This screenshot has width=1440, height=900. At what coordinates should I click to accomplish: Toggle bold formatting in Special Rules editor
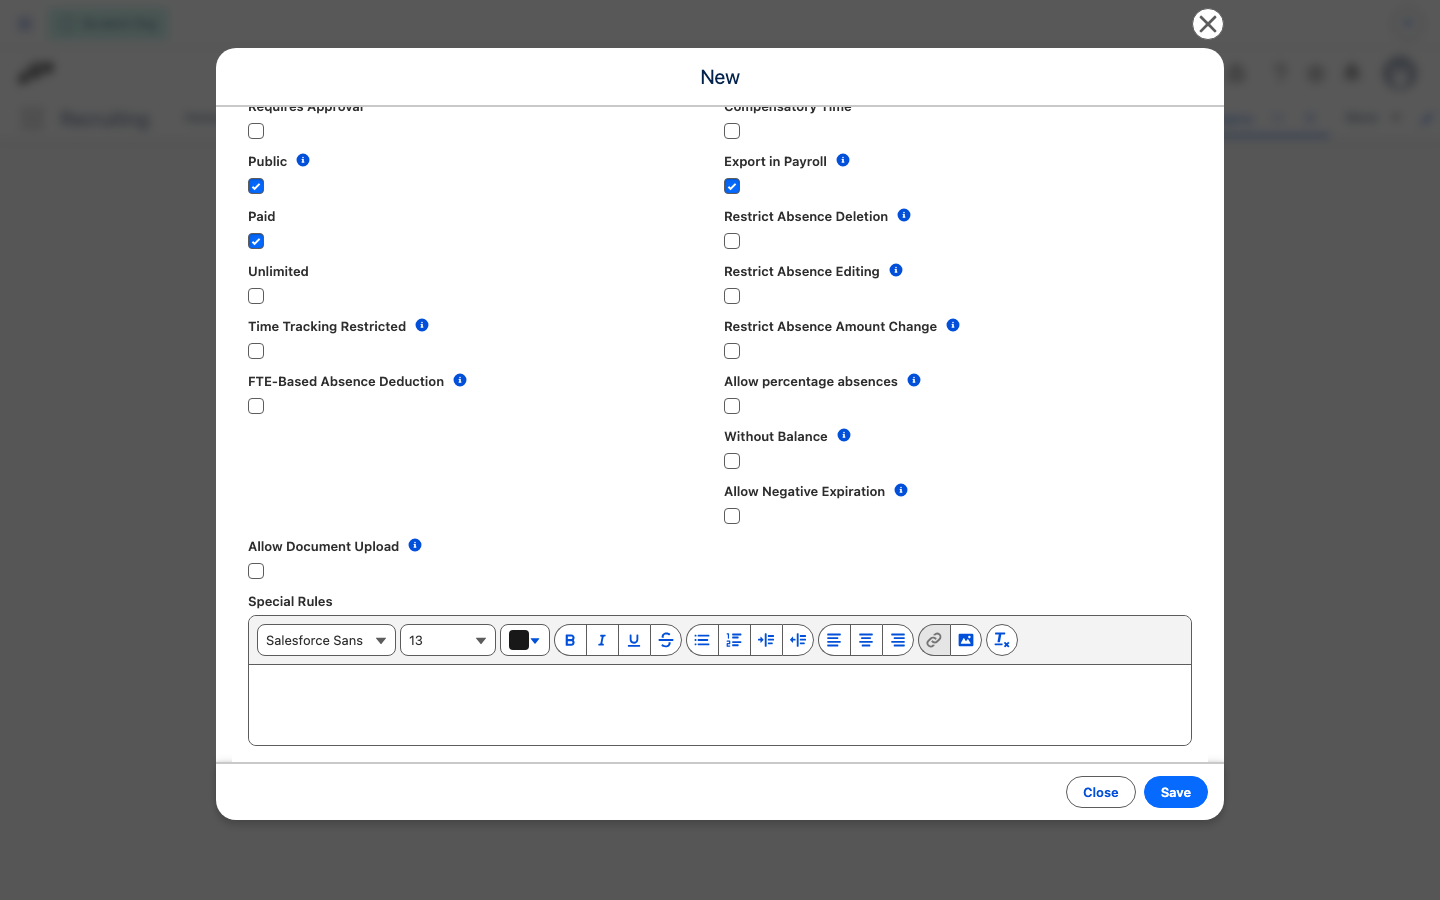570,640
